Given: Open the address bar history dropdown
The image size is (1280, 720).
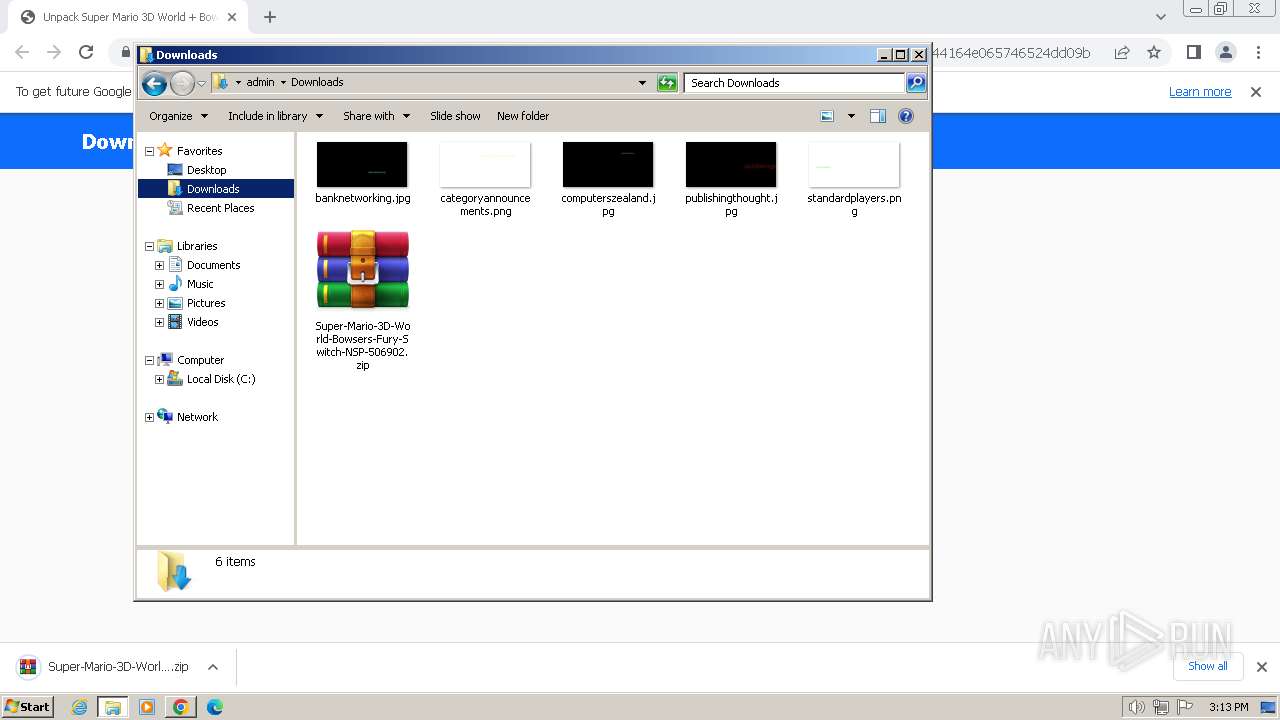Looking at the screenshot, I should click(x=642, y=83).
